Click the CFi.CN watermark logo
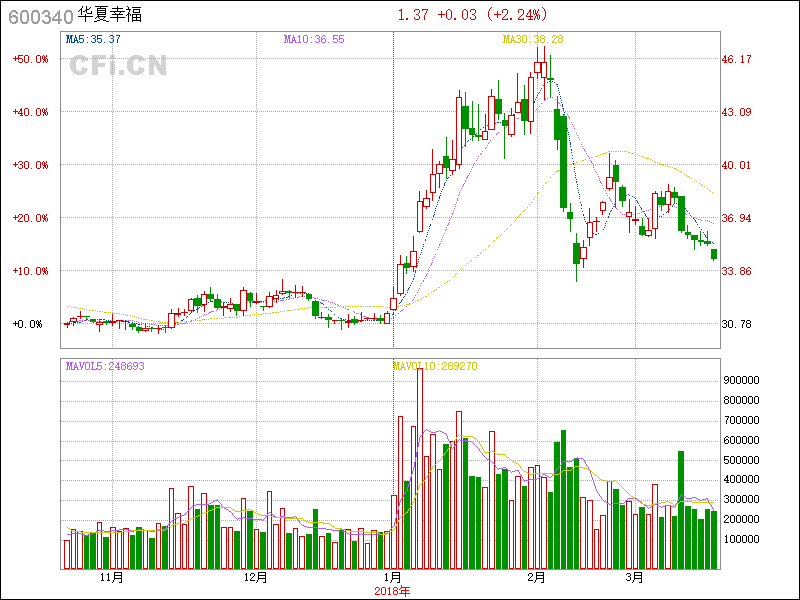Screen dimensions: 800x600 pos(118,66)
